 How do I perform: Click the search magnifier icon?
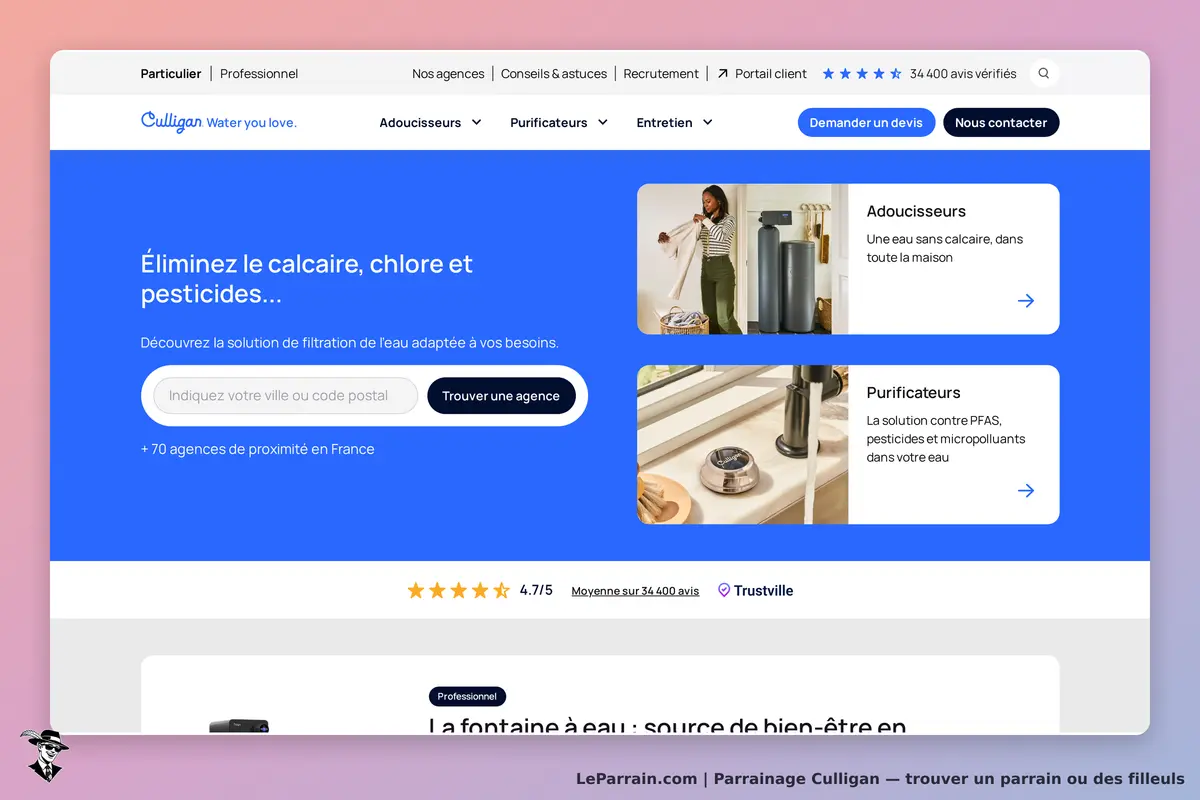(x=1044, y=73)
